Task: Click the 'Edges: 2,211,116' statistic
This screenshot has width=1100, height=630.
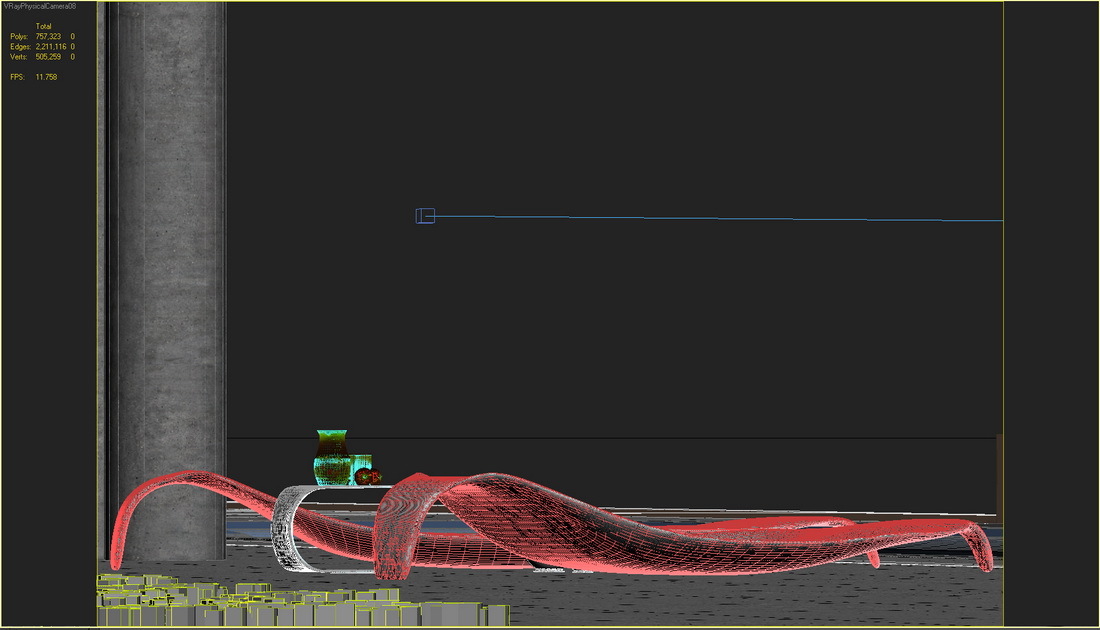Action: coord(39,46)
